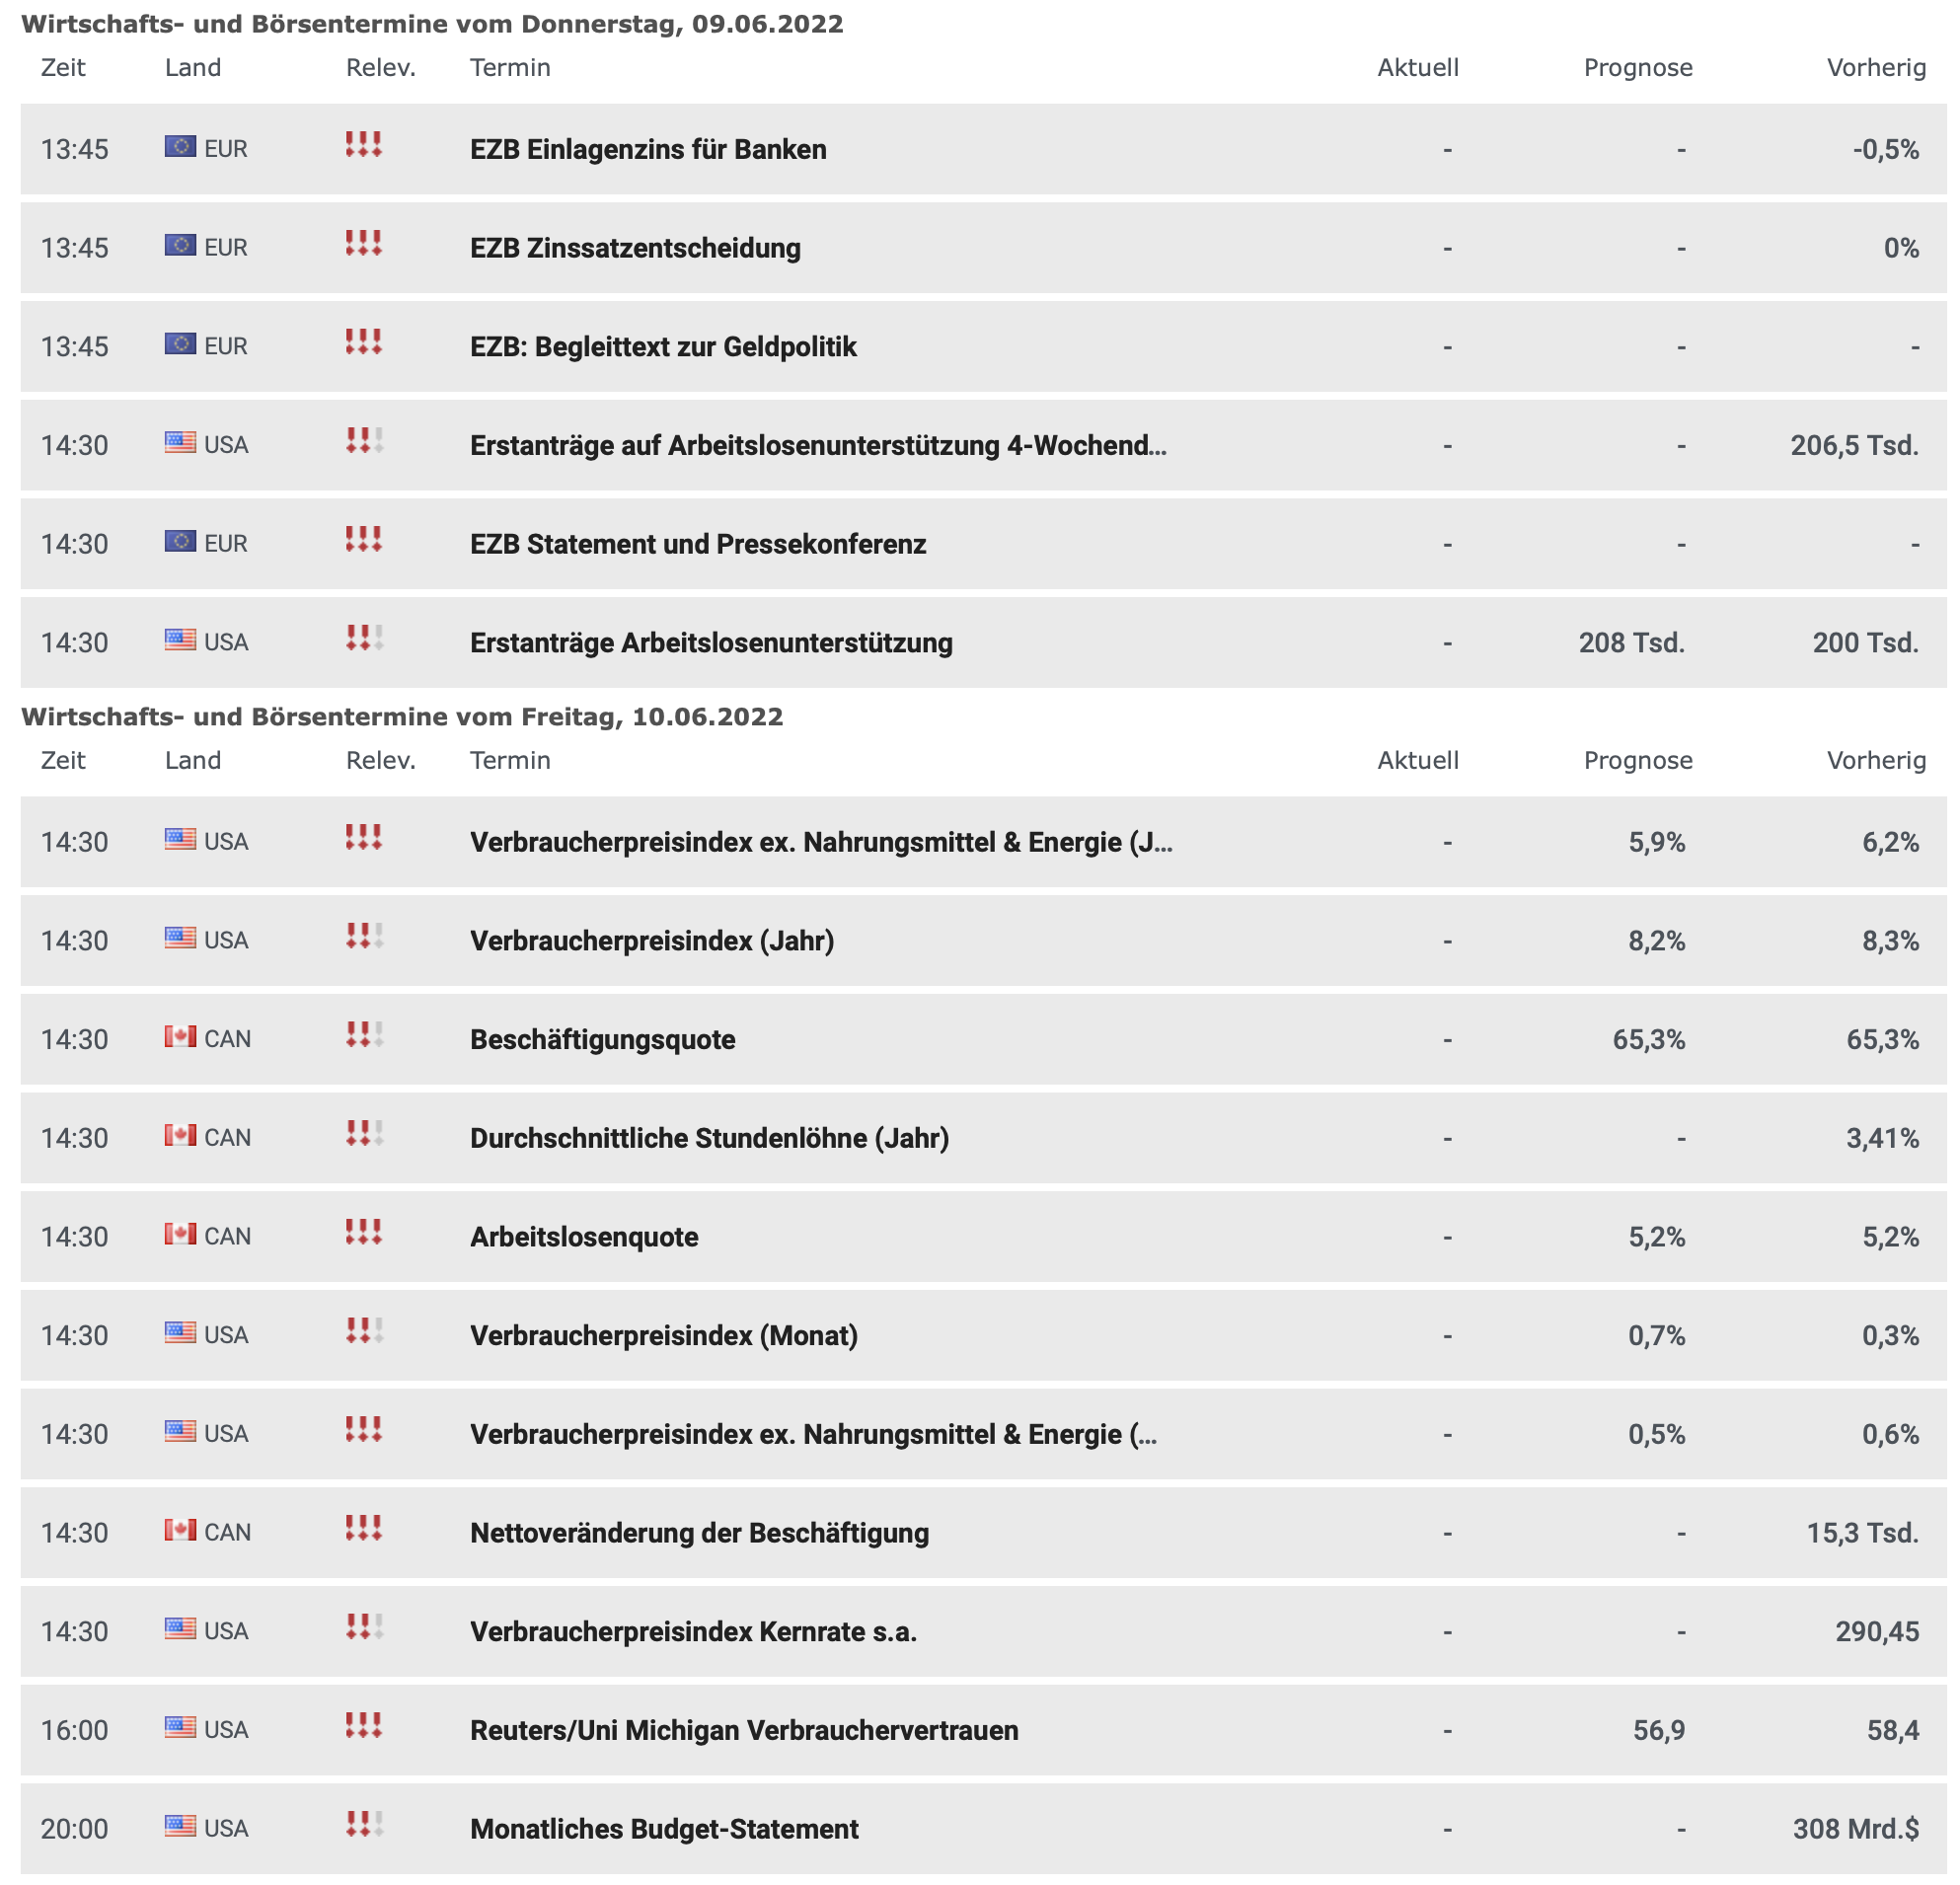Click Land column header in Donnerstag table
This screenshot has width=1960, height=1885.
193,68
